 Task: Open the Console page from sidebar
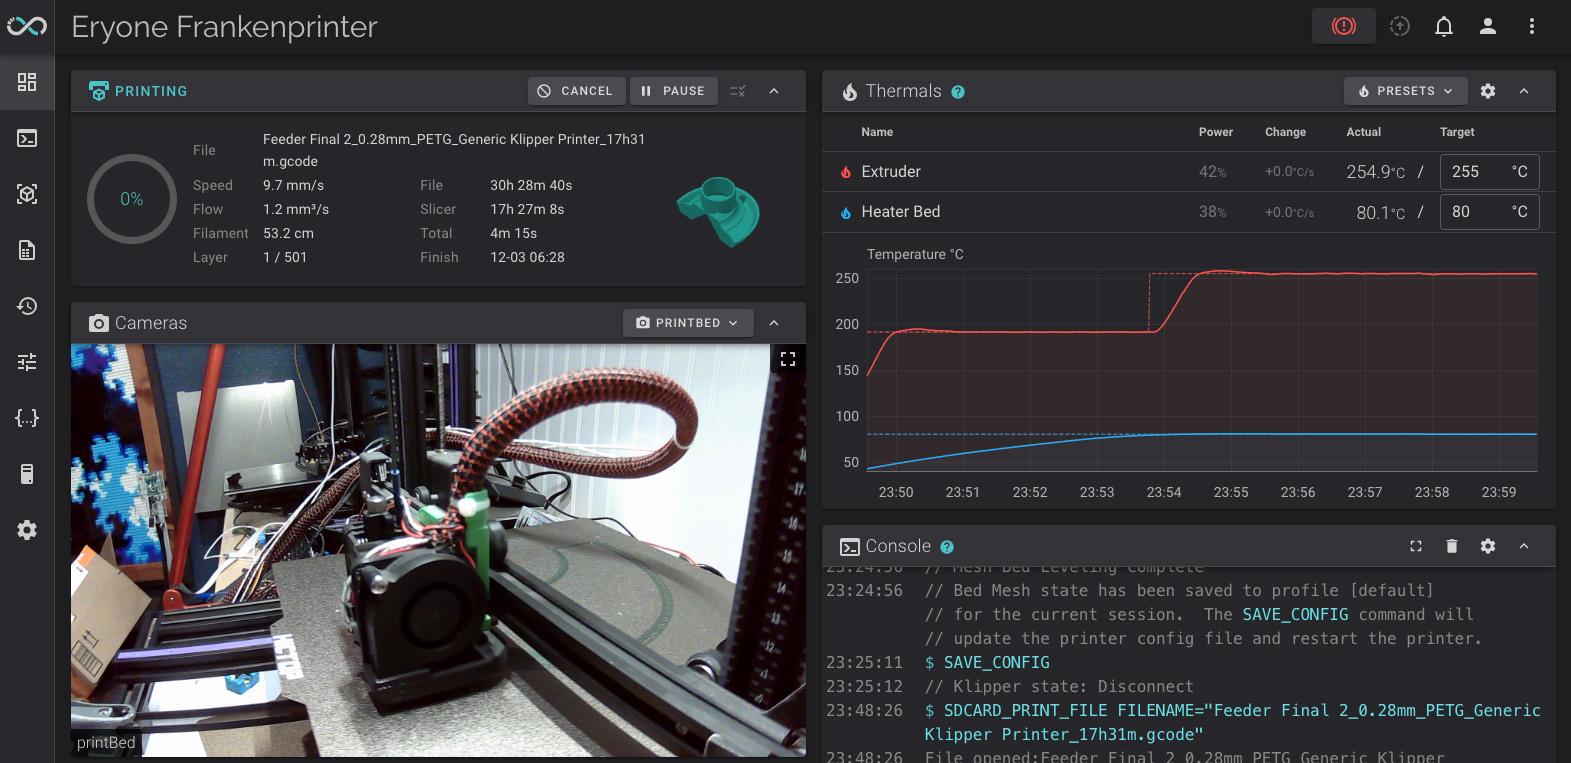tap(27, 138)
